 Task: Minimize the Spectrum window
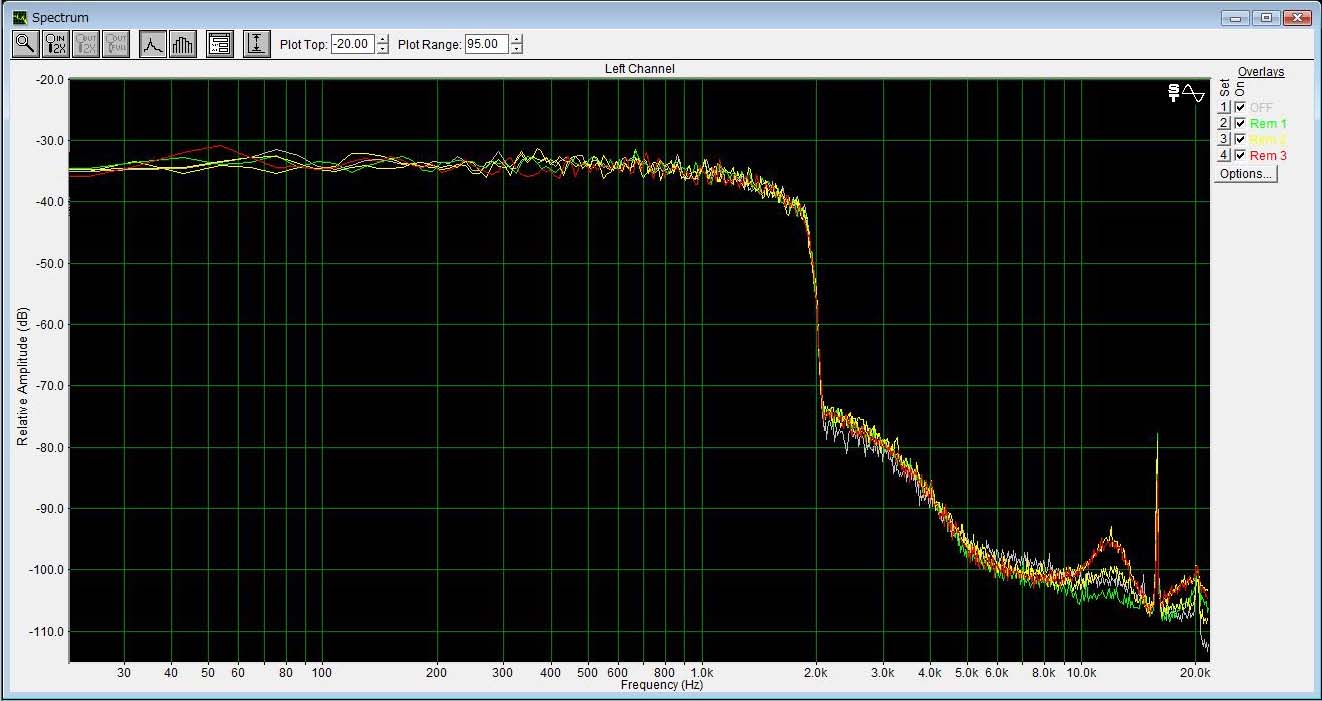[1236, 17]
